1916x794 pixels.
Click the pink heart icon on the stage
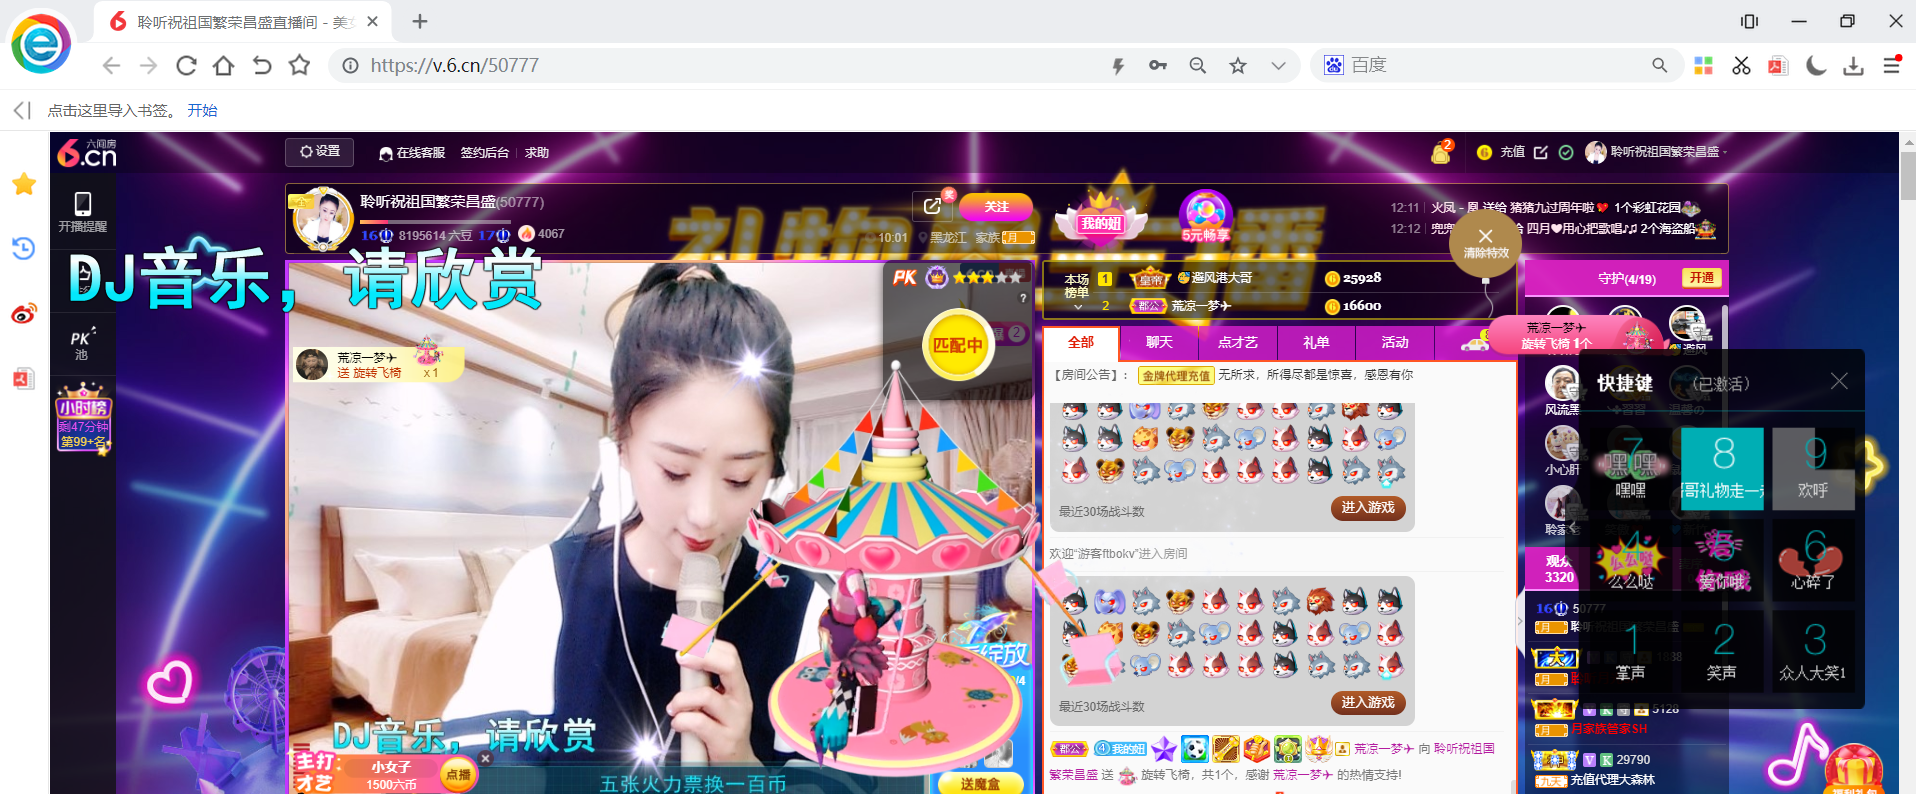coord(169,682)
